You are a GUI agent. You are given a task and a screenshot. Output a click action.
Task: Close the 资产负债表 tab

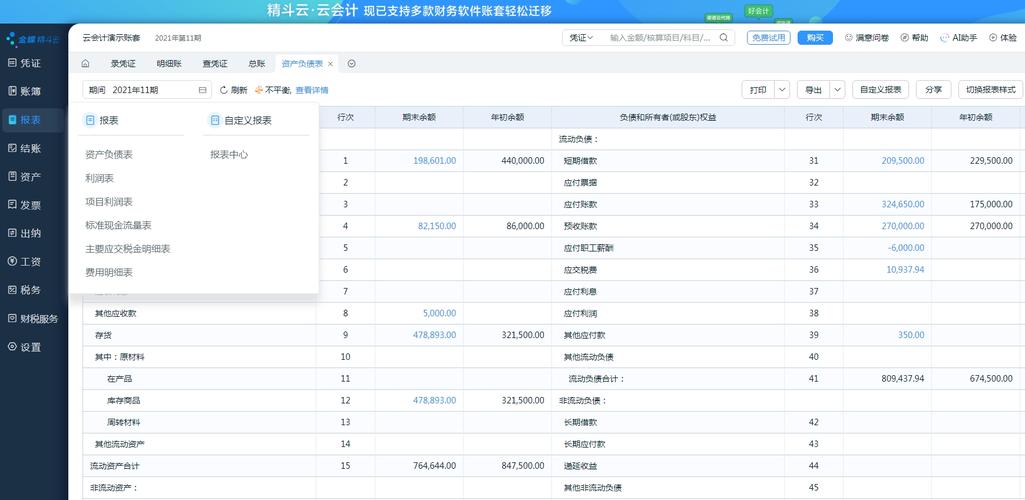[331, 63]
